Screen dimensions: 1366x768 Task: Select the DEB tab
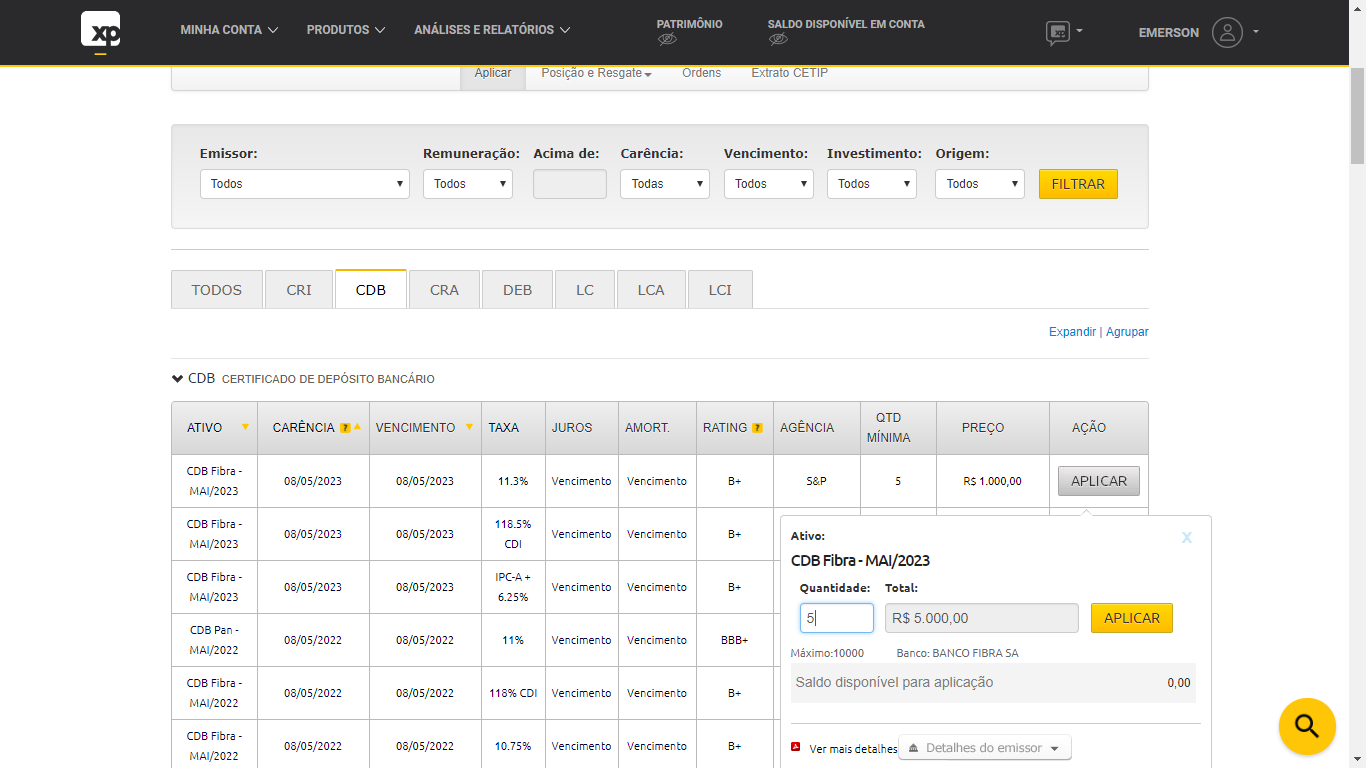pyautogui.click(x=517, y=289)
